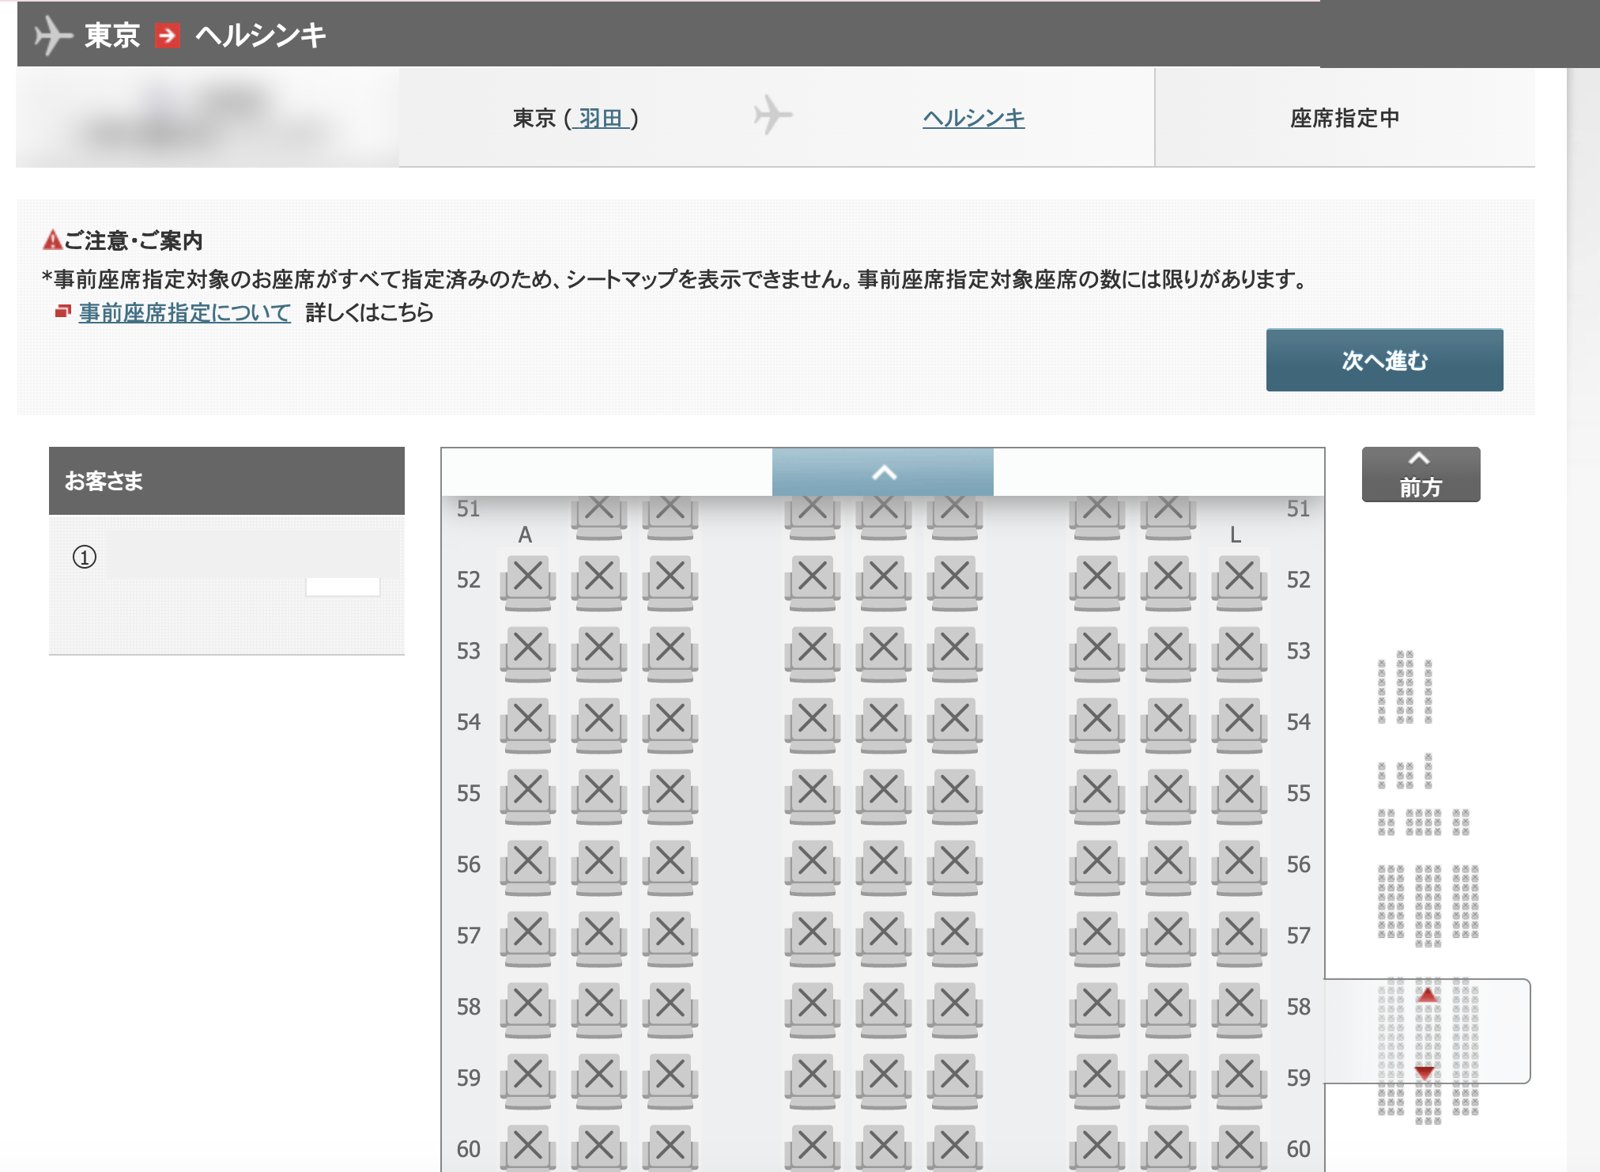This screenshot has width=1600, height=1172.
Task: Open 事前座席指定について information link
Action: (x=185, y=313)
